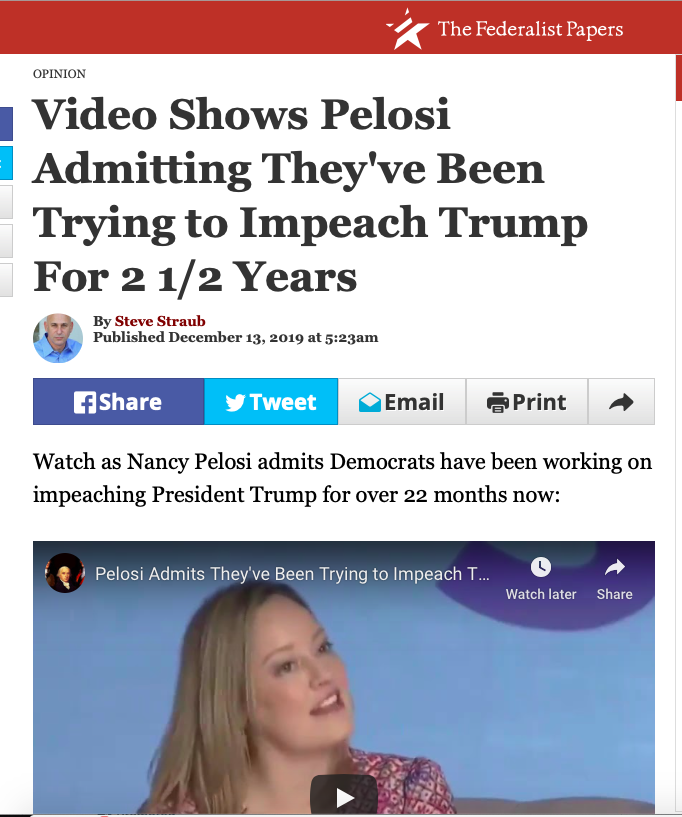The image size is (682, 817).
Task: Send article using the Email button
Action: click(402, 402)
